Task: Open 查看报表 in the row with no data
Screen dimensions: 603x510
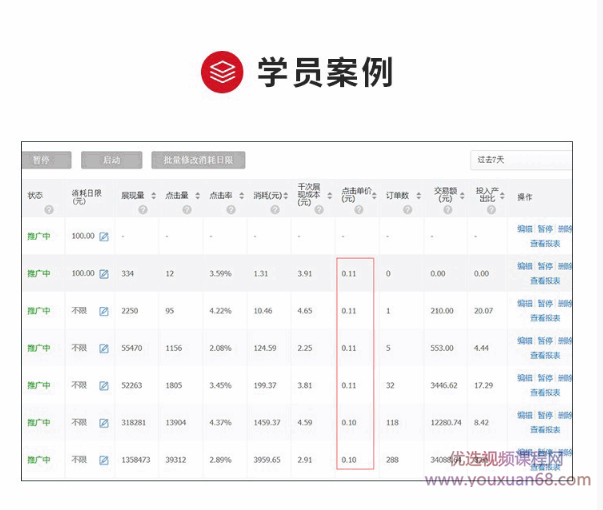Action: (x=545, y=243)
